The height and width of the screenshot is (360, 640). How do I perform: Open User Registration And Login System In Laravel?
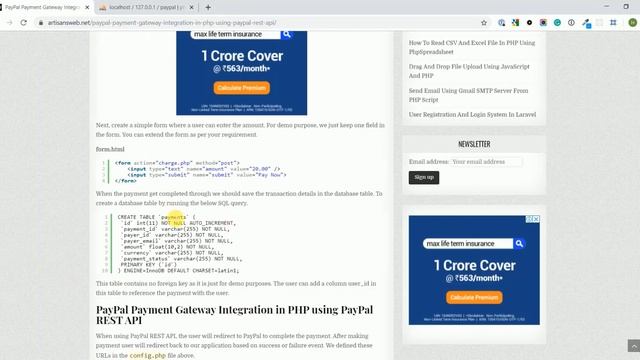pos(472,115)
